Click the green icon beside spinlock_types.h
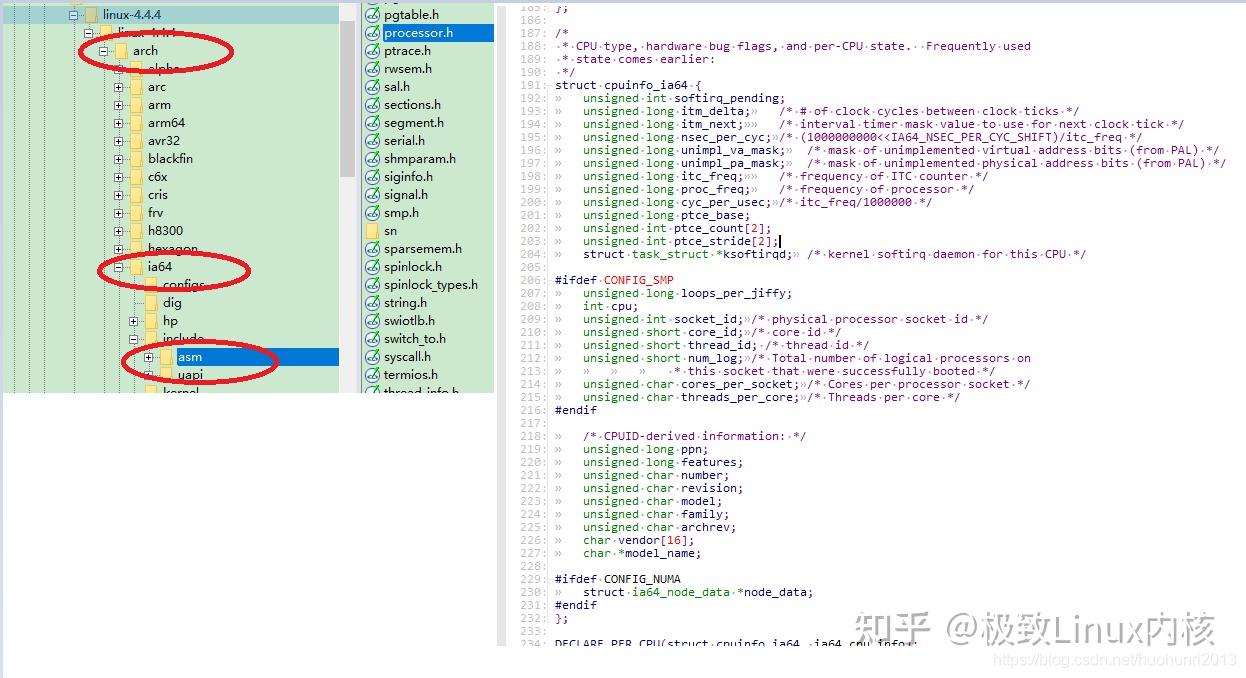Viewport: 1246px width, 678px height. coord(371,284)
